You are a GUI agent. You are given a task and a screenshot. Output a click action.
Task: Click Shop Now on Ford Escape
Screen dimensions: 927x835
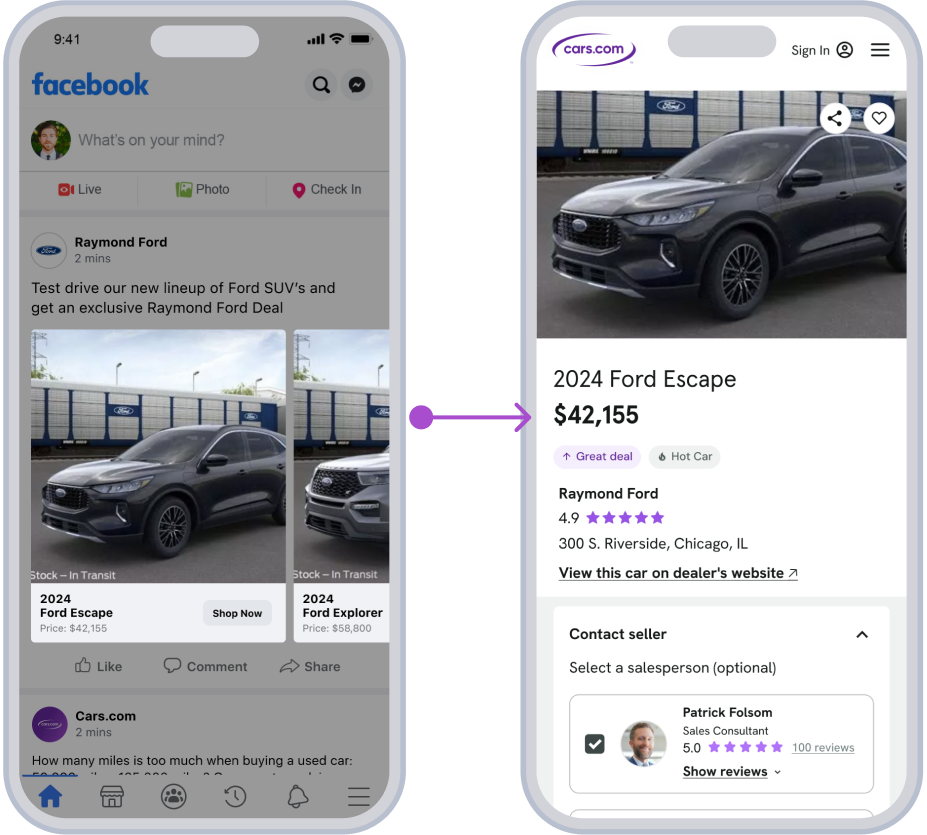pyautogui.click(x=237, y=613)
